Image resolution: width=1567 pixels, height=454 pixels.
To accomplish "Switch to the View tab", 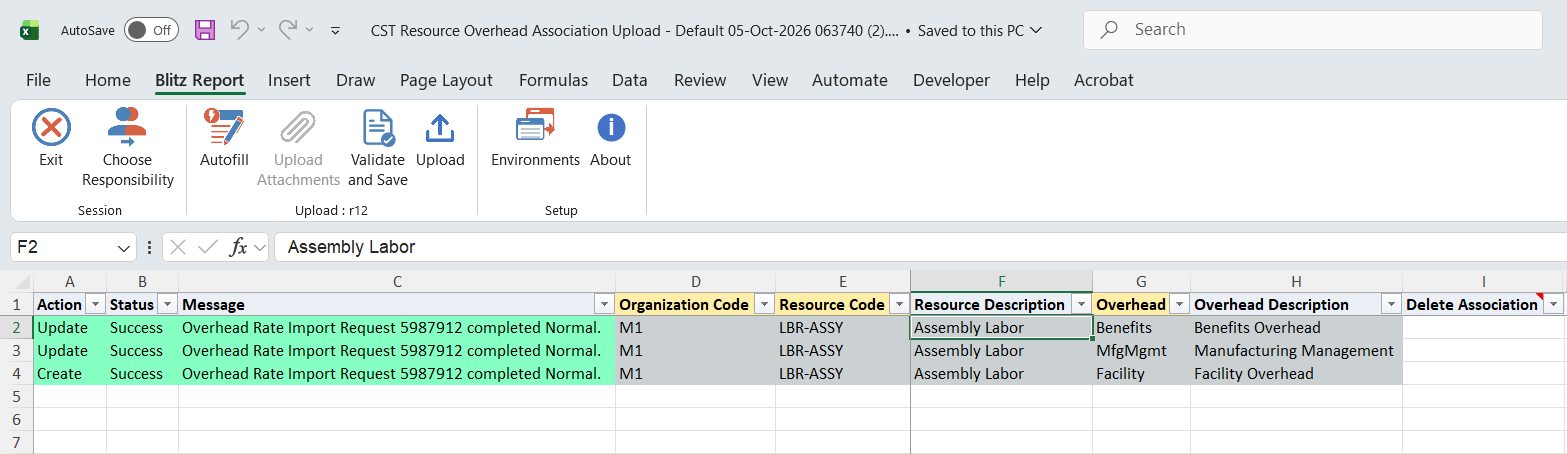I will click(x=770, y=80).
